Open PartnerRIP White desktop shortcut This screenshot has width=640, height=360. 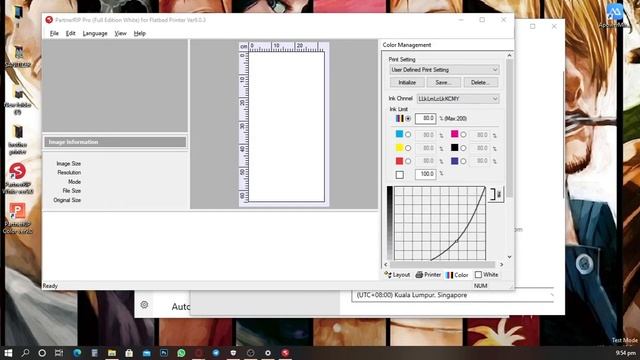point(18,178)
